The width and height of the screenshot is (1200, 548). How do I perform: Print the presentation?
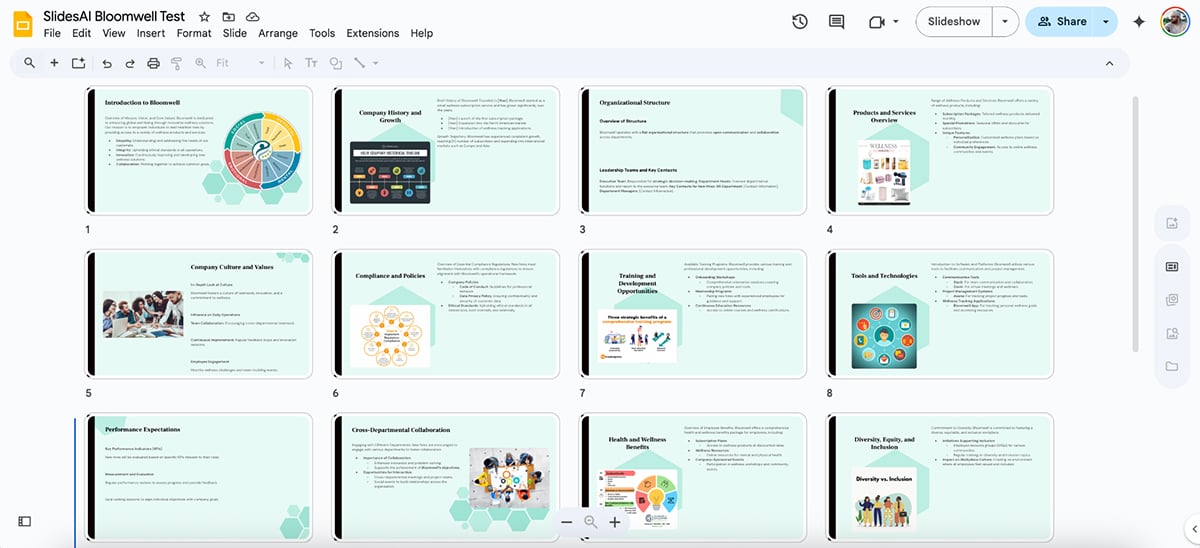pyautogui.click(x=153, y=63)
